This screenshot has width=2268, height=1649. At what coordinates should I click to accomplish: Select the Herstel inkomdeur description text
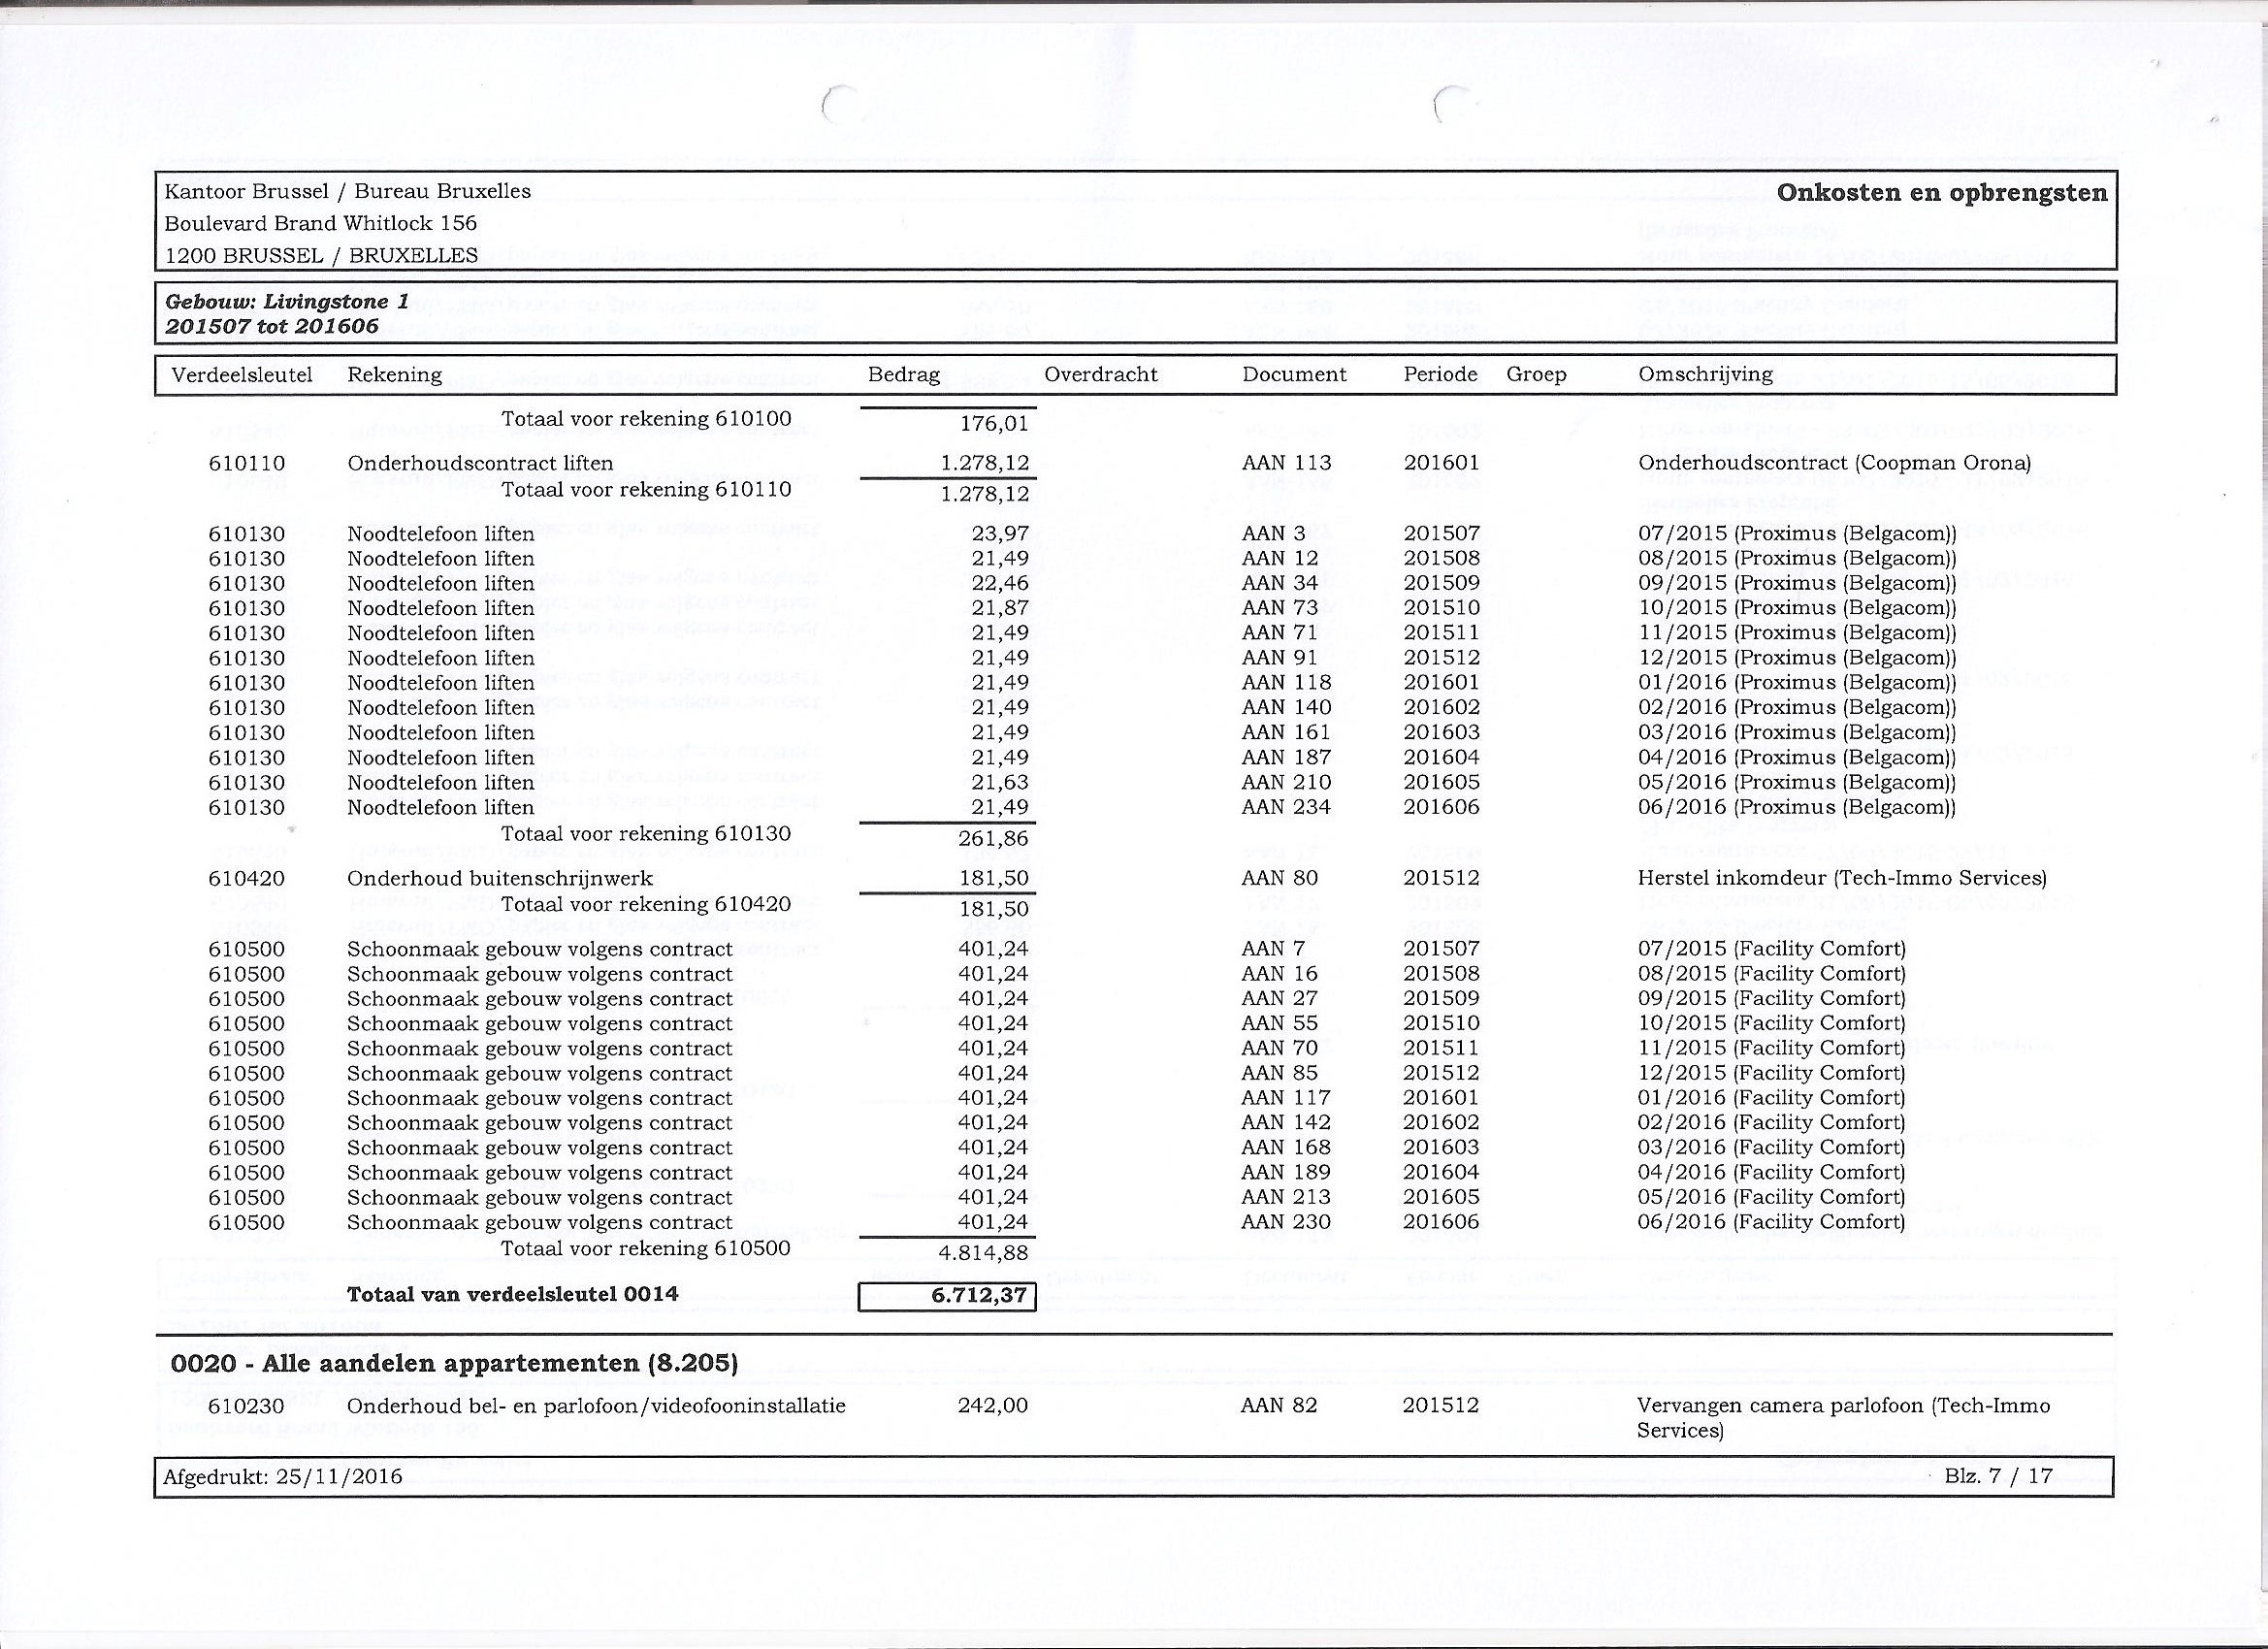click(x=1841, y=878)
